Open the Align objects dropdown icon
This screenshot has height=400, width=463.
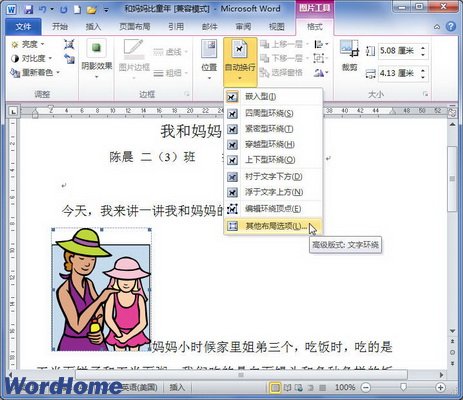(x=321, y=44)
